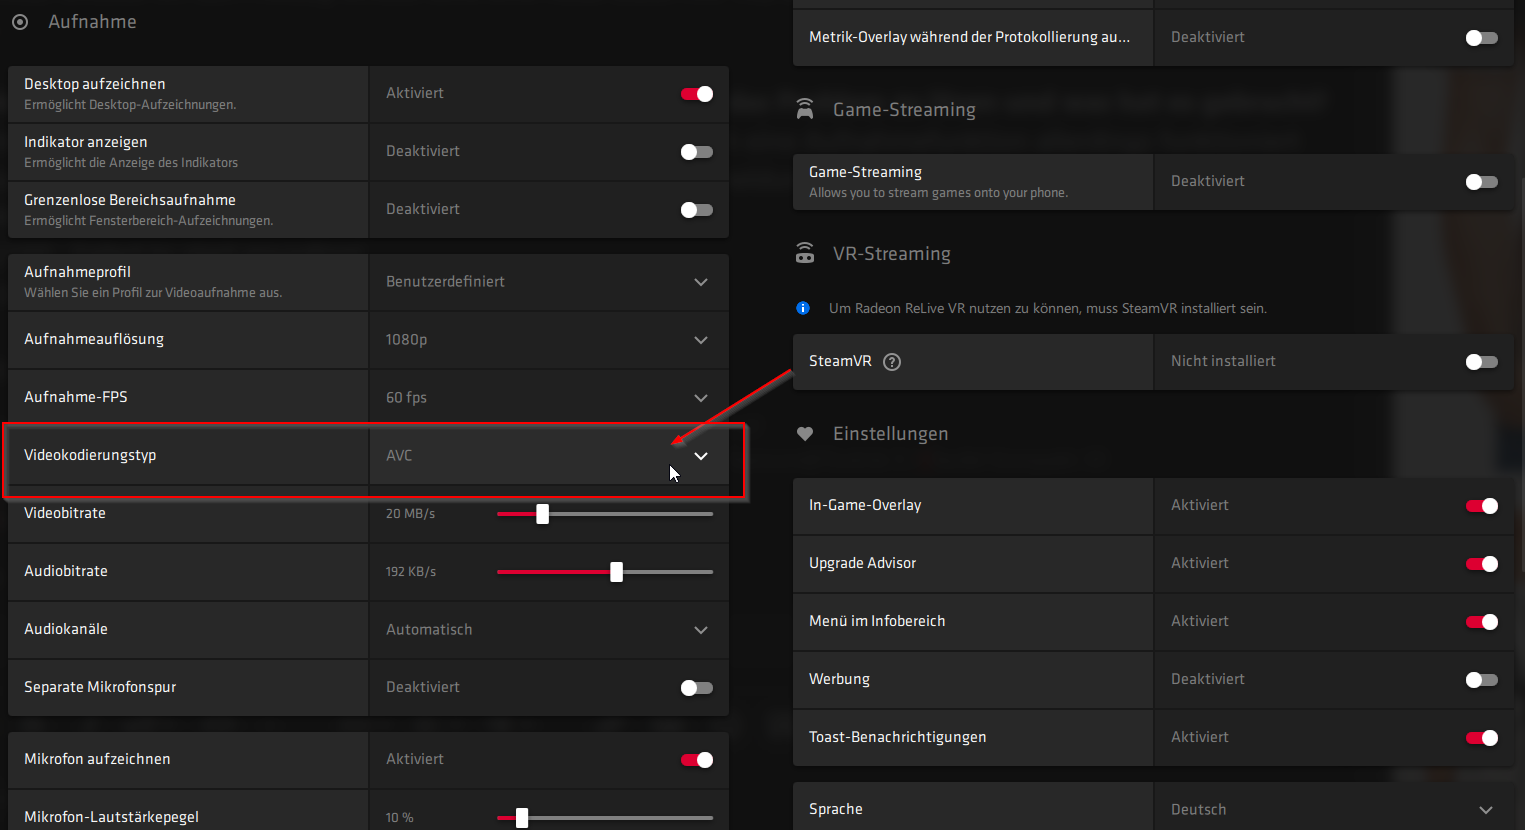The image size is (1525, 830).
Task: Enable the Separate Mikrofonspur toggle
Action: (x=697, y=688)
